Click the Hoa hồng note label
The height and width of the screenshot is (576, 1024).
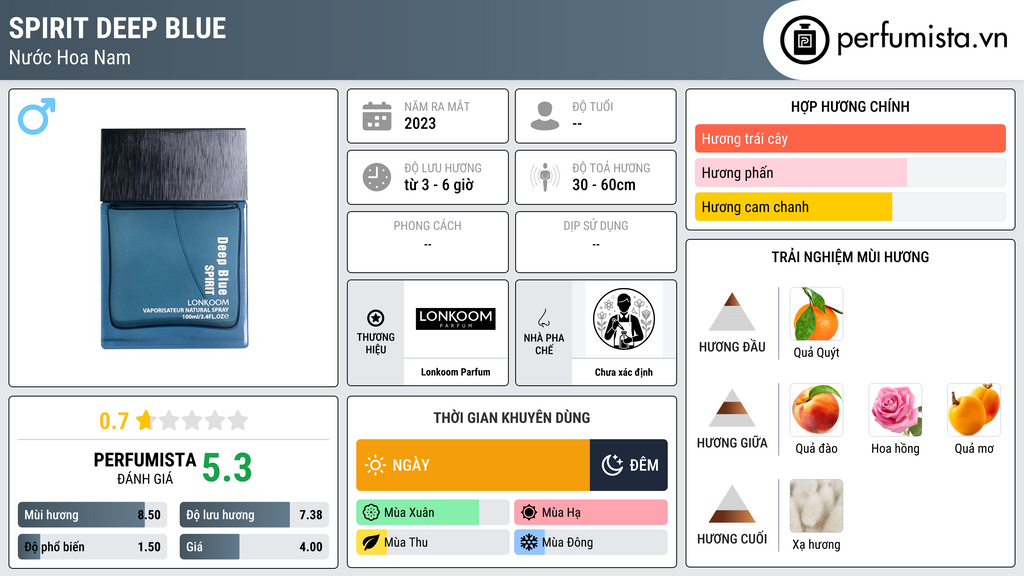coord(895,449)
